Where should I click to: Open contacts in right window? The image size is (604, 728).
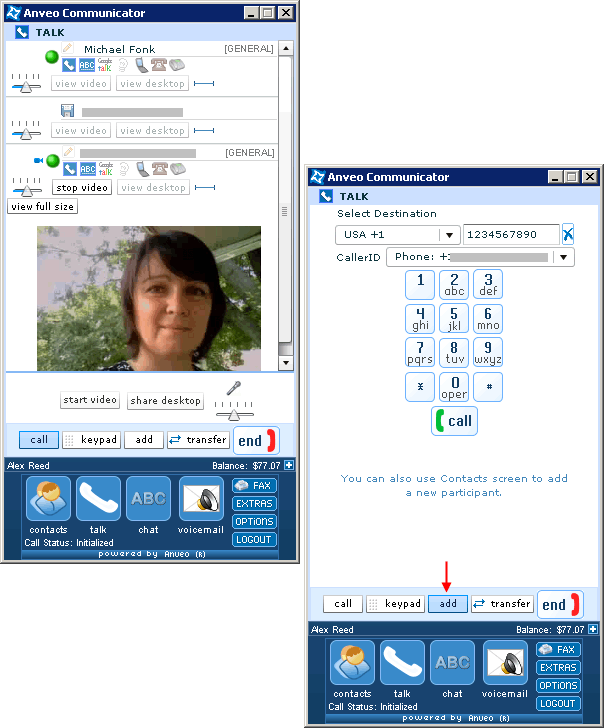coord(352,663)
